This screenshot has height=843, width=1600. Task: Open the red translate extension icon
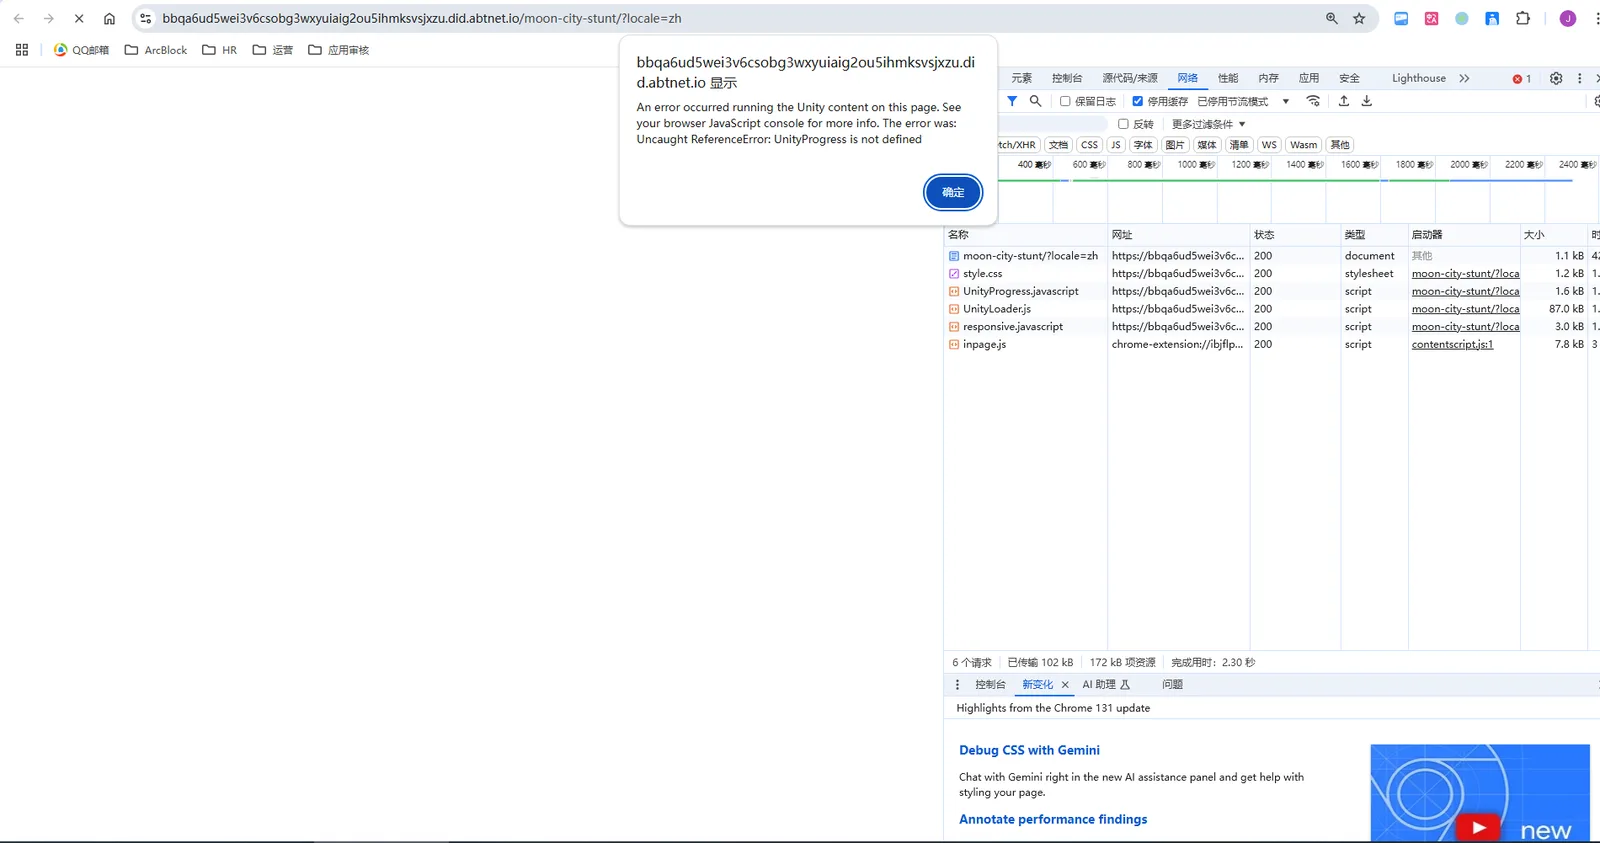tap(1431, 18)
